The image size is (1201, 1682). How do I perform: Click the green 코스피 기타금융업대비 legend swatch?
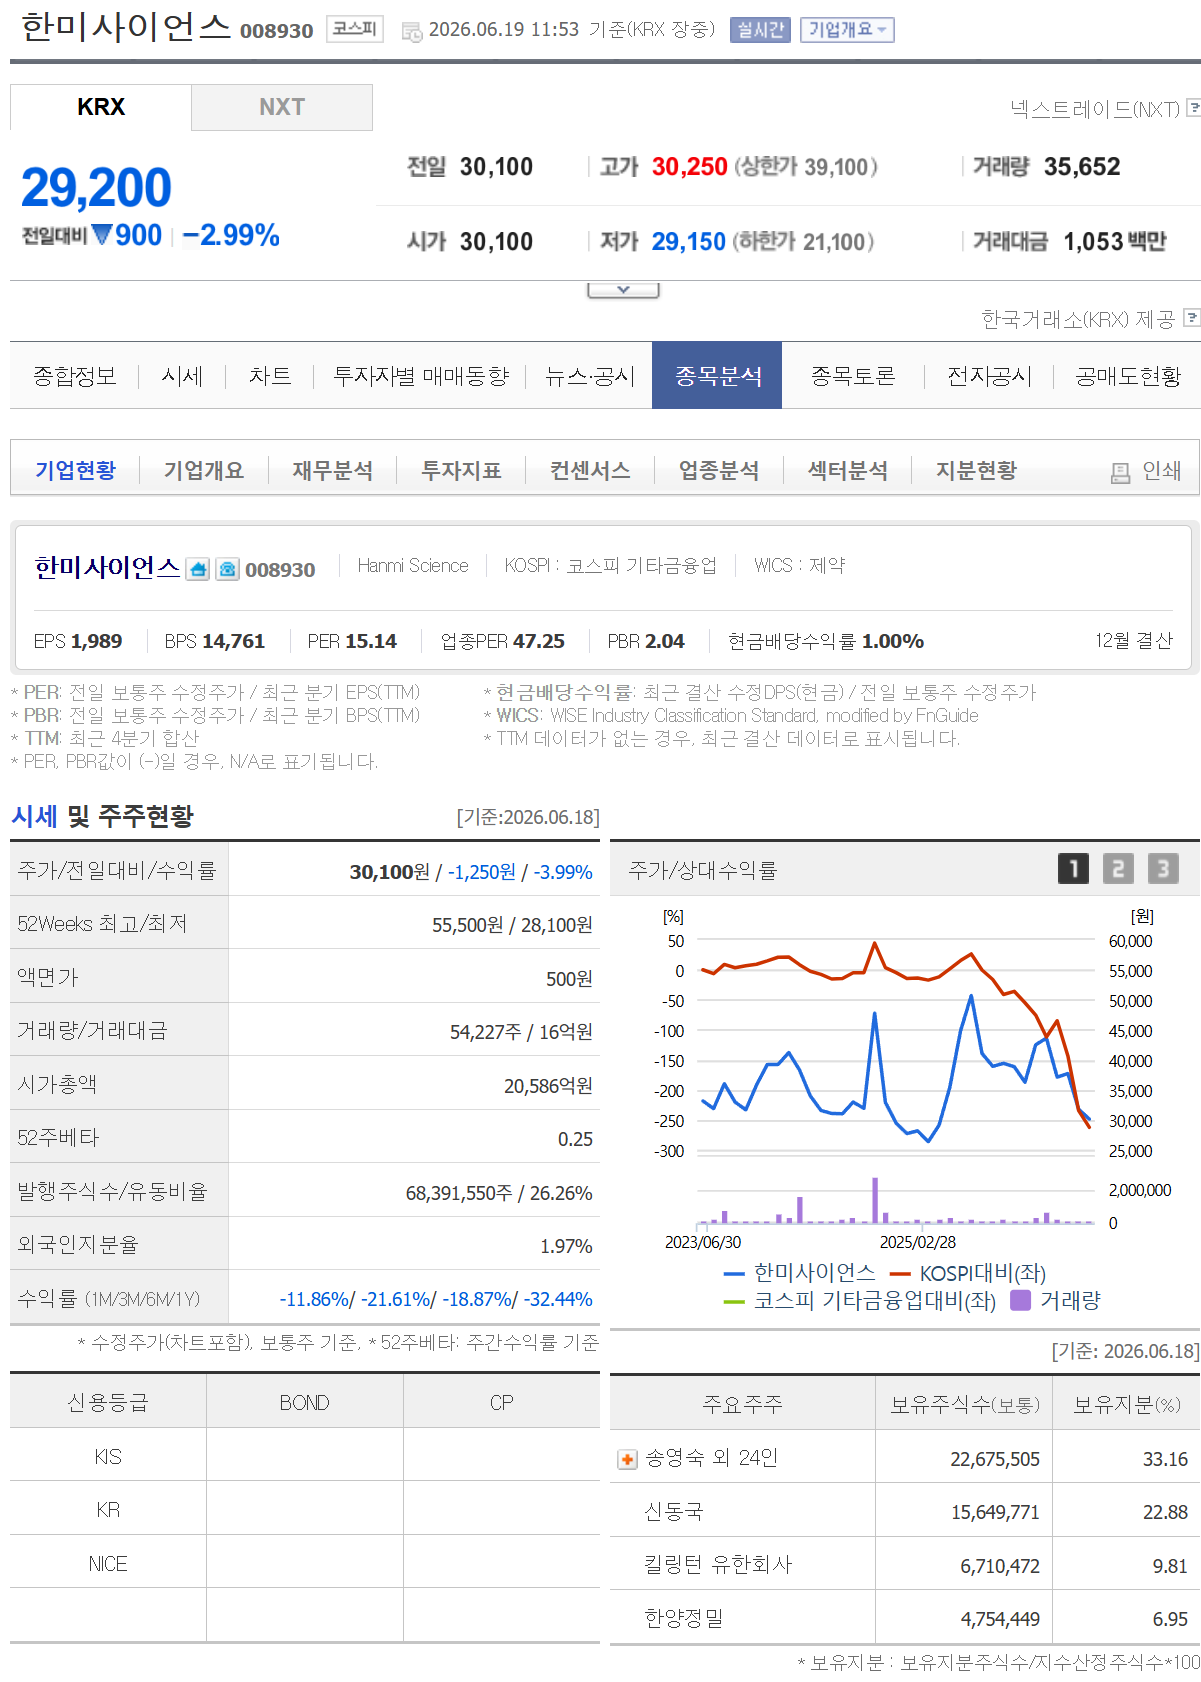(x=734, y=1302)
